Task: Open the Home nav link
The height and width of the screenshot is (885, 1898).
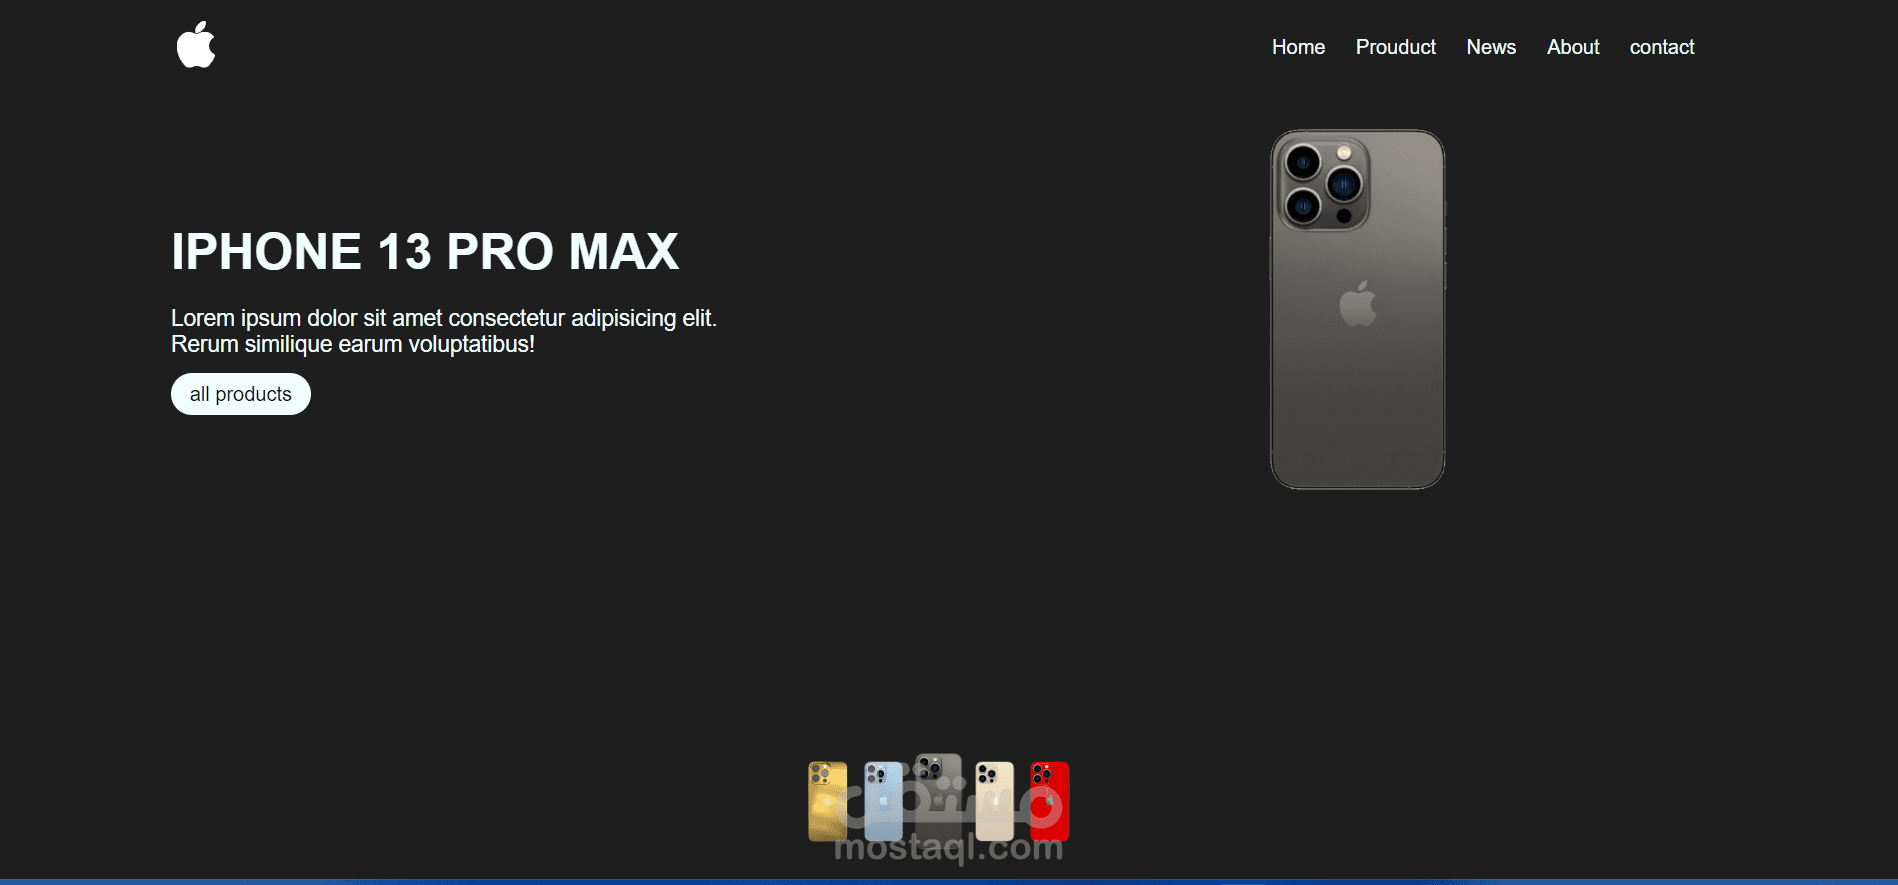Action: (x=1298, y=47)
